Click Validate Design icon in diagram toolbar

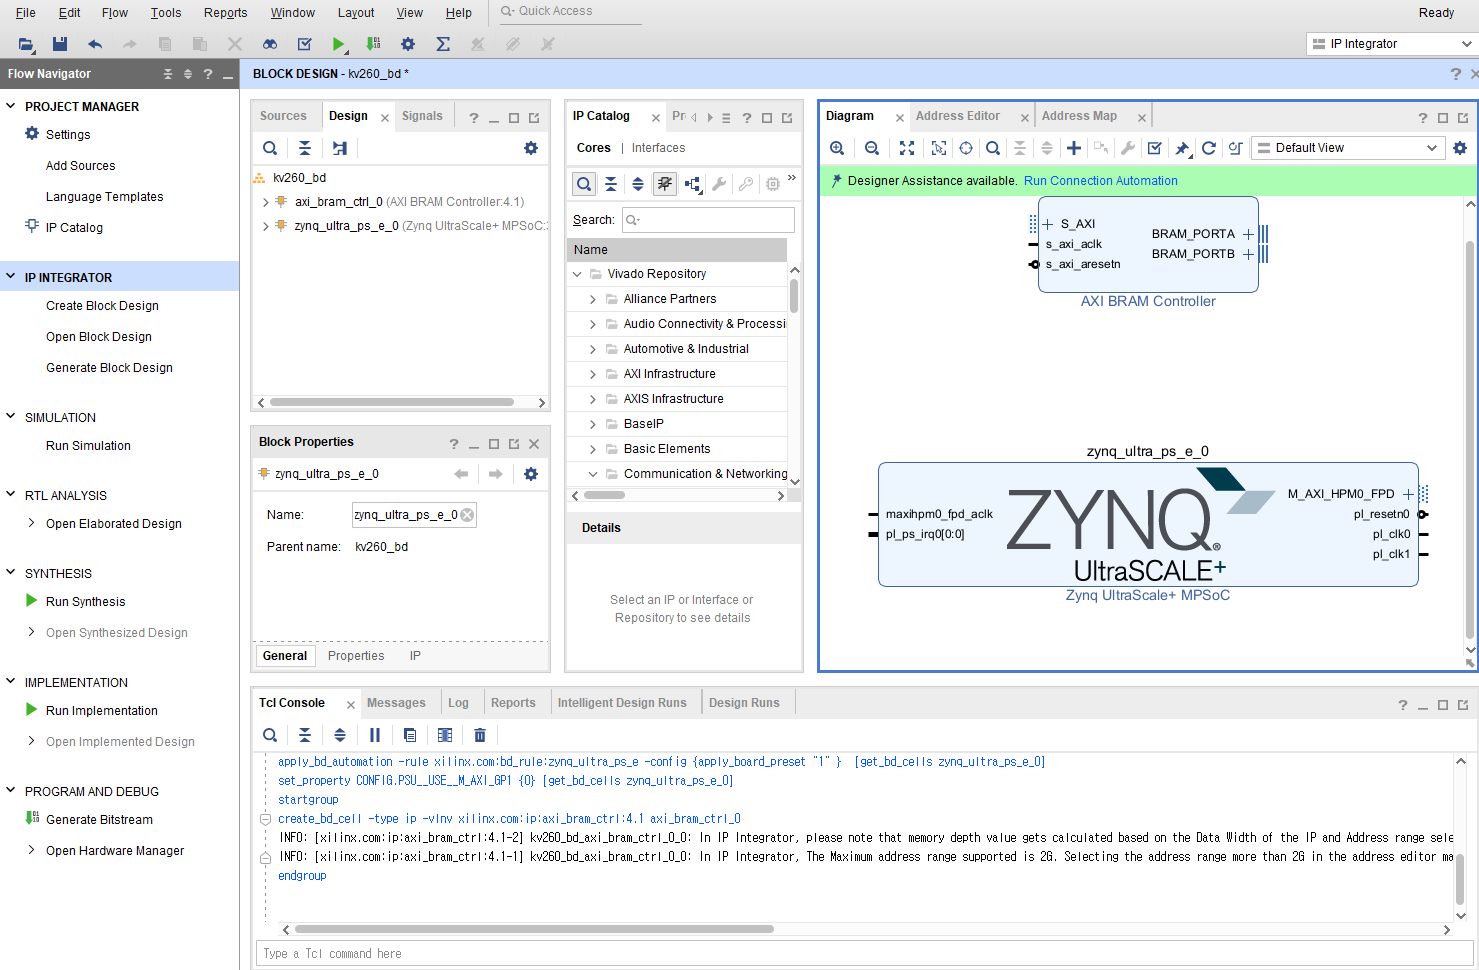pos(1155,148)
